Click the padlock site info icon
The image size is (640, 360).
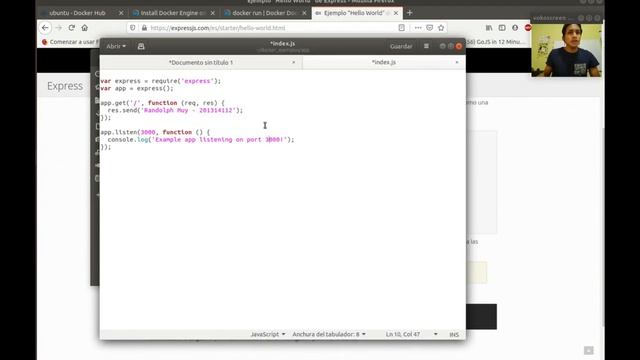[144, 28]
